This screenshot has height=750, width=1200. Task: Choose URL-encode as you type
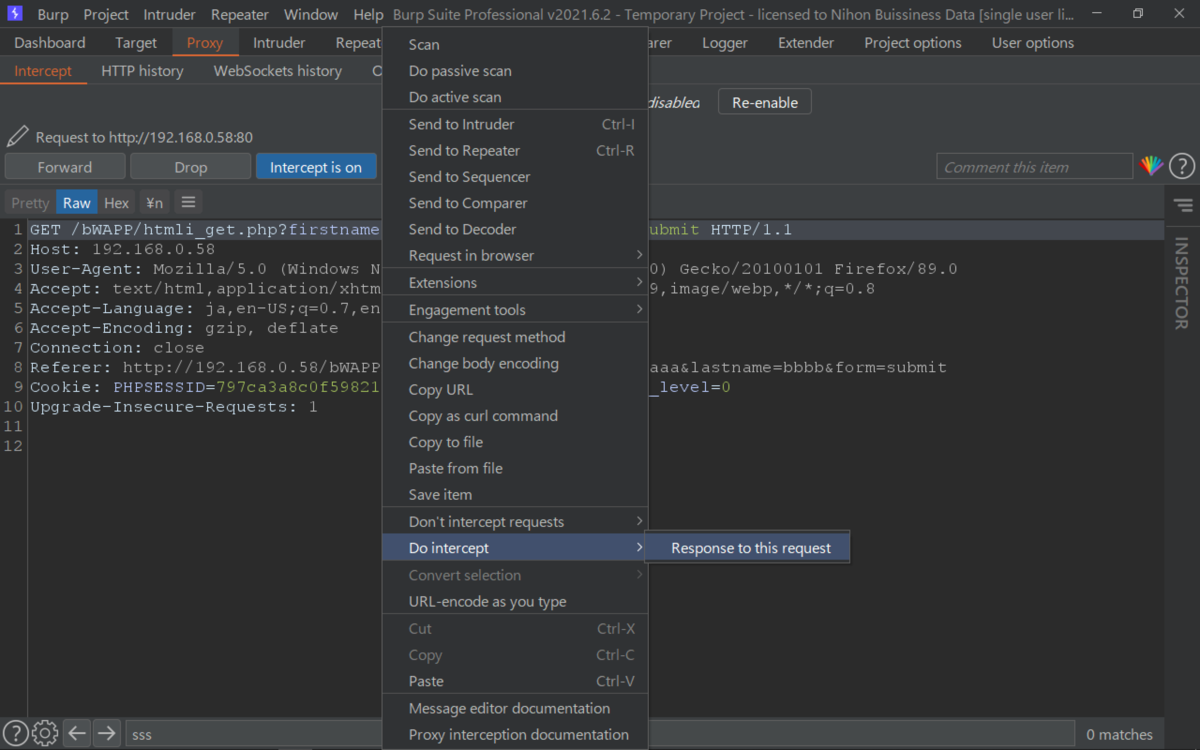pyautogui.click(x=515, y=601)
